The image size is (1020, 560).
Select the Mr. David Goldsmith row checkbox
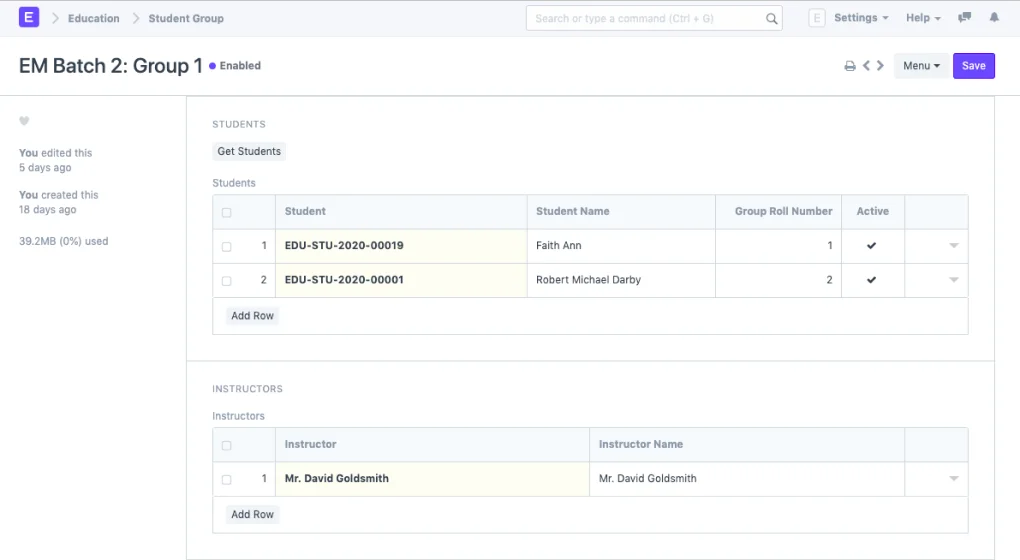pyautogui.click(x=226, y=479)
